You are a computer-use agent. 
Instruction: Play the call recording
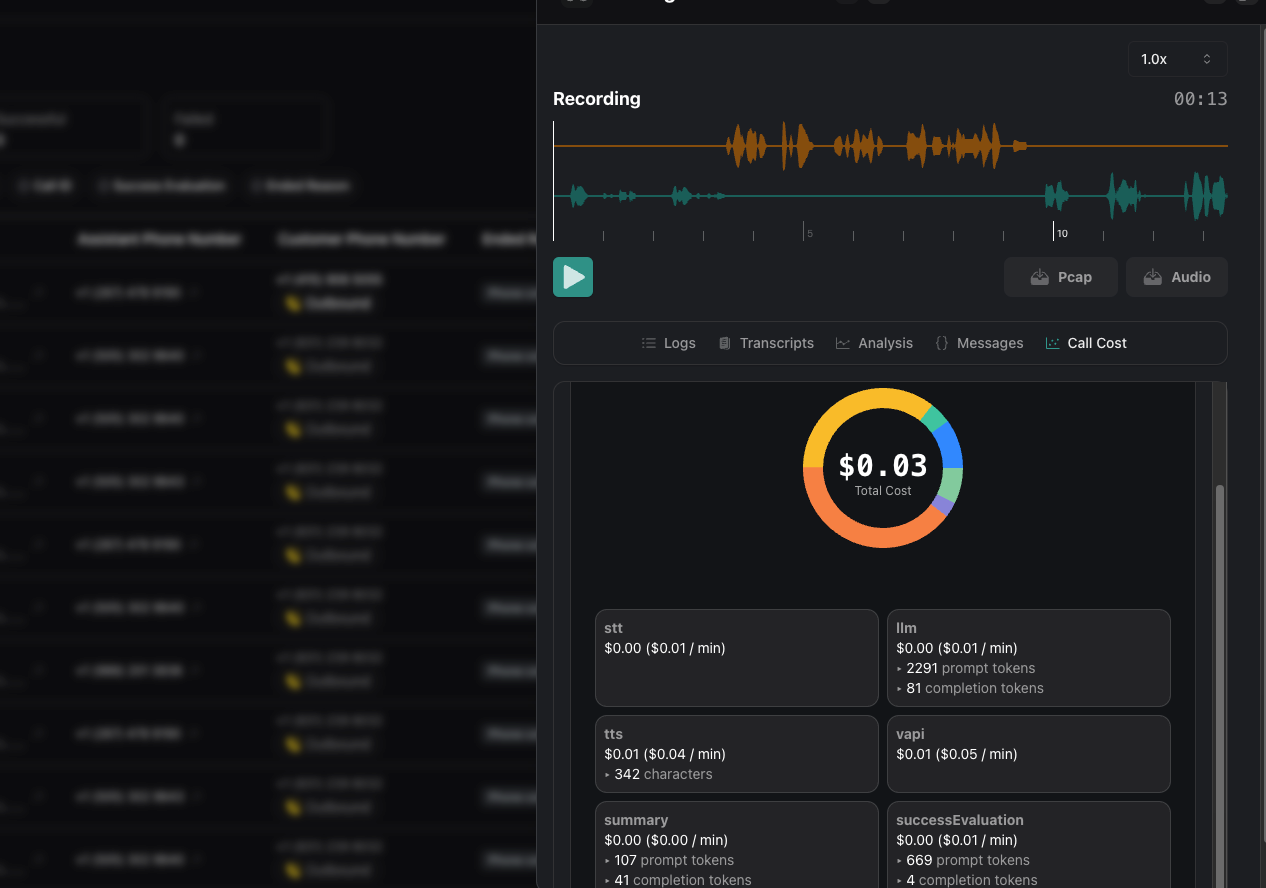[573, 277]
